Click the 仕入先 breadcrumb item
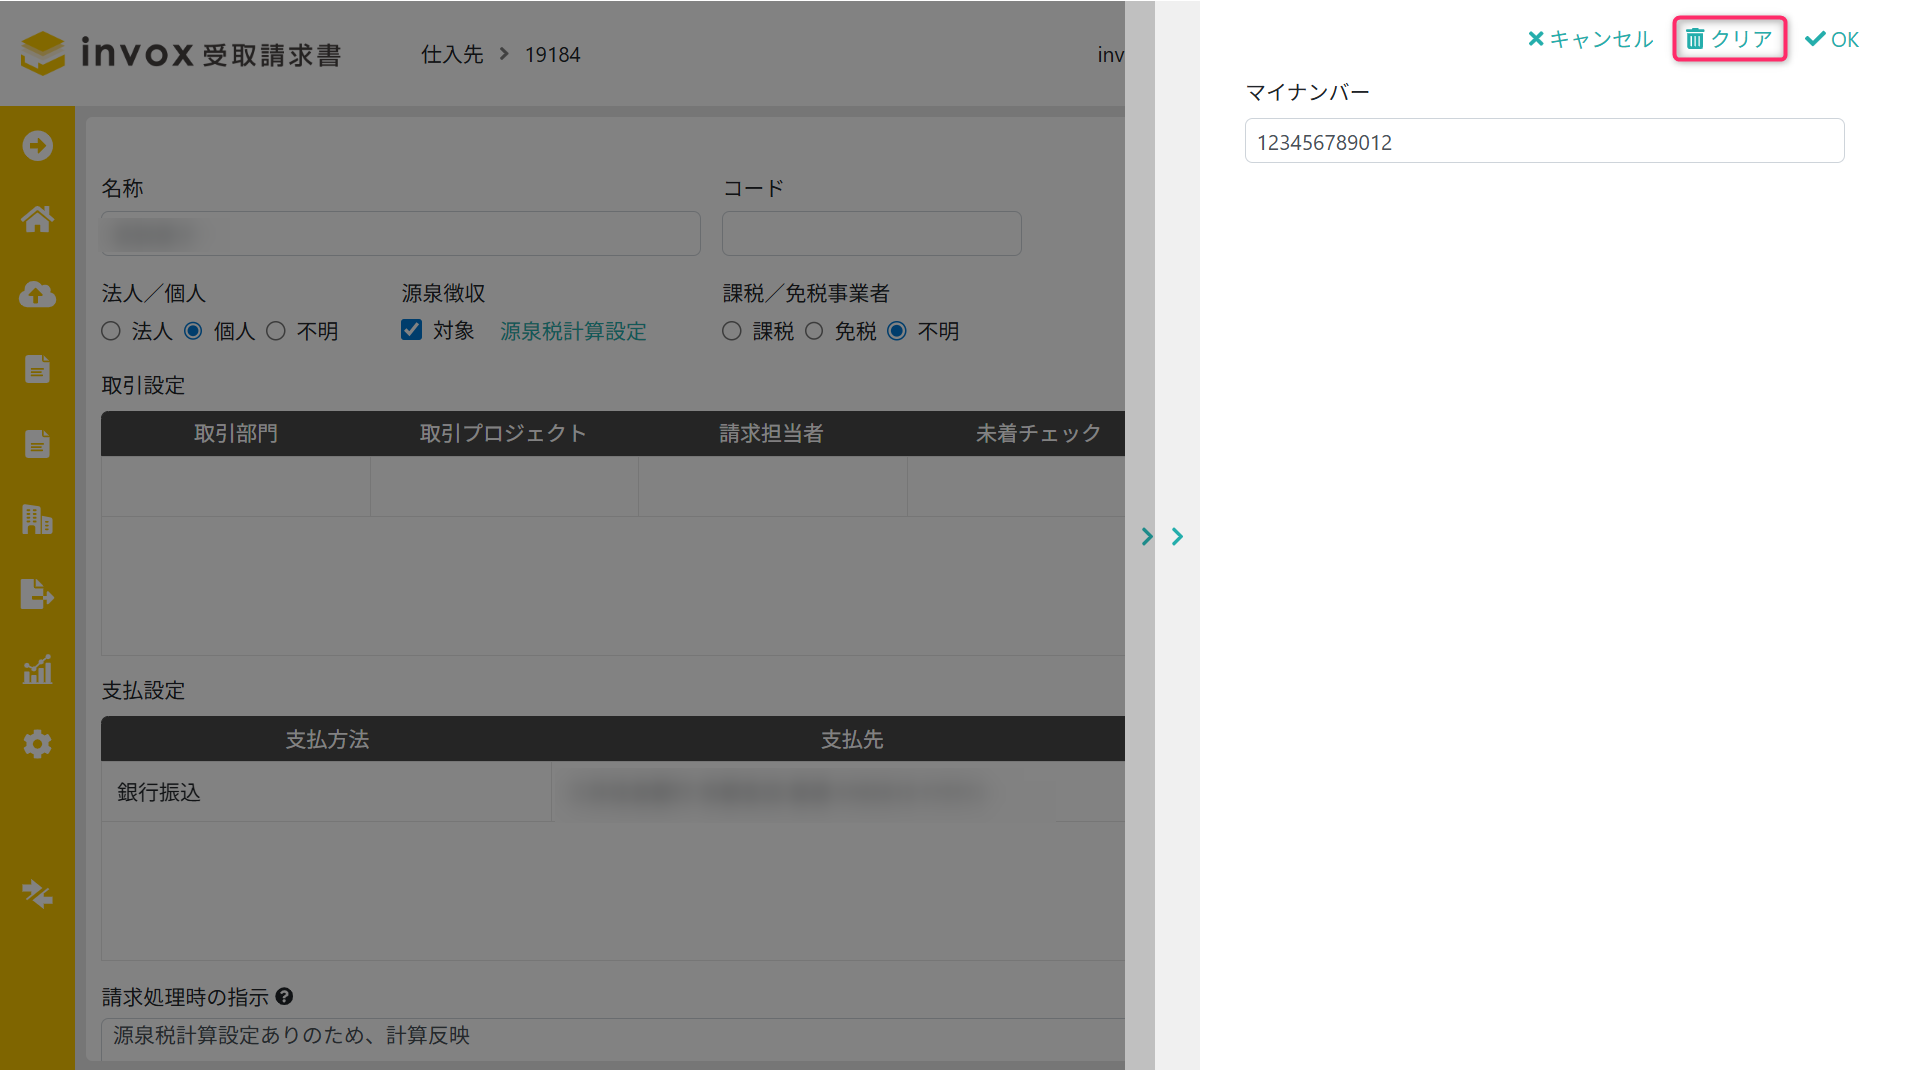 click(x=452, y=55)
